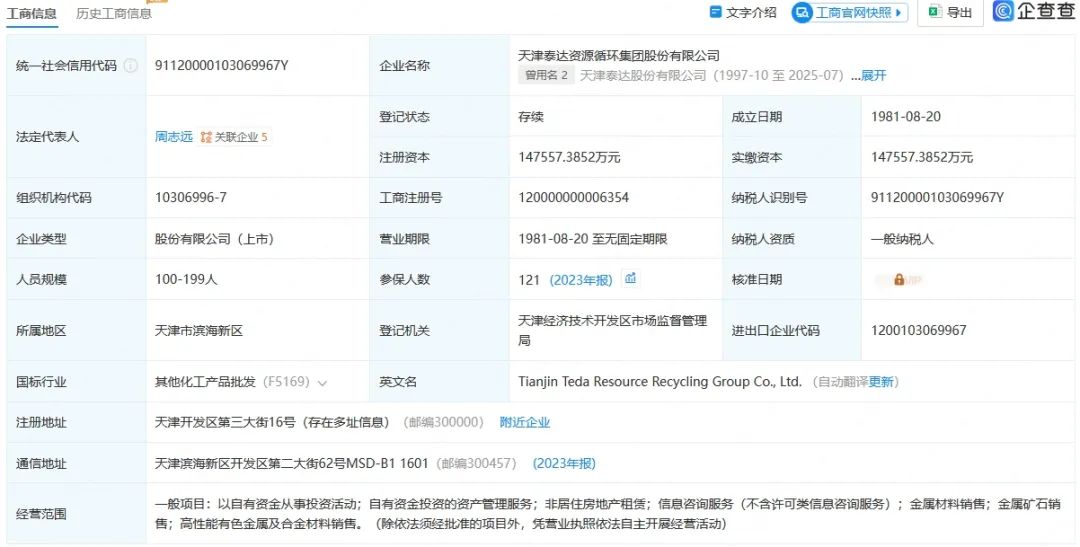Expand 国标行业 dropdown chevron

click(322, 382)
